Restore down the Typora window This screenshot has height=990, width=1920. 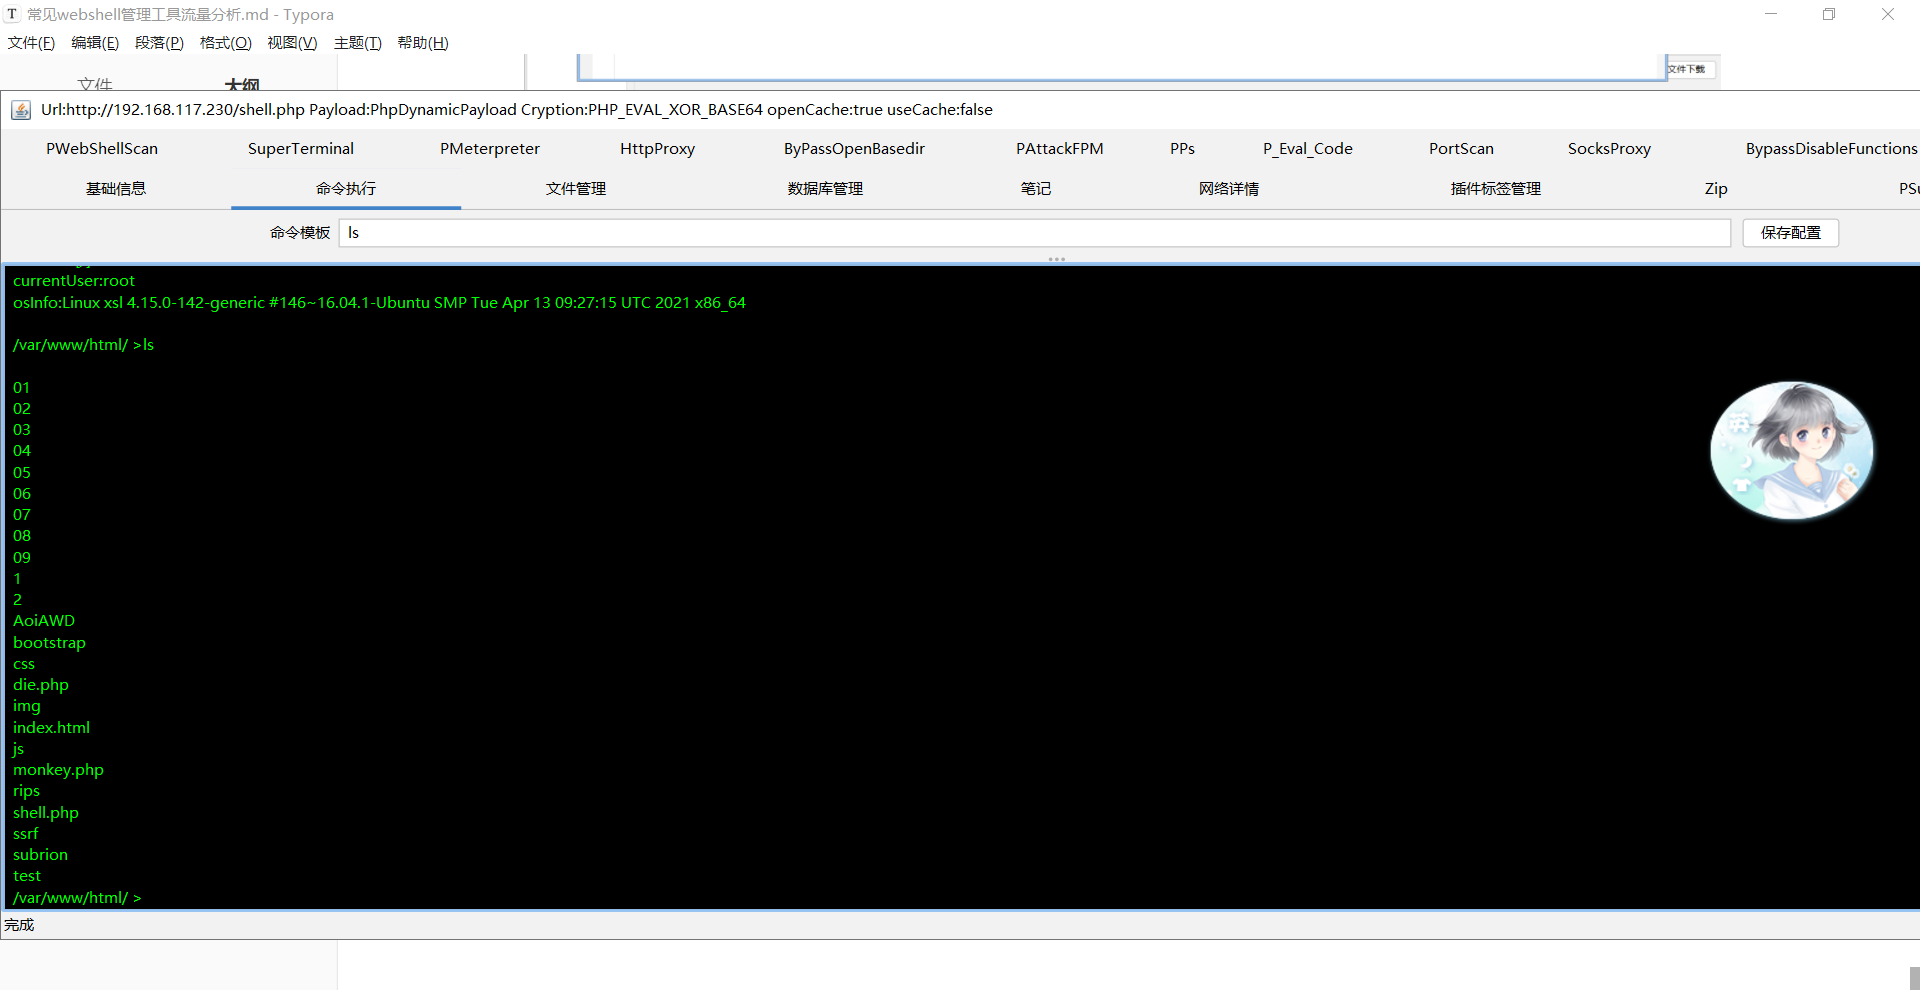coord(1828,15)
